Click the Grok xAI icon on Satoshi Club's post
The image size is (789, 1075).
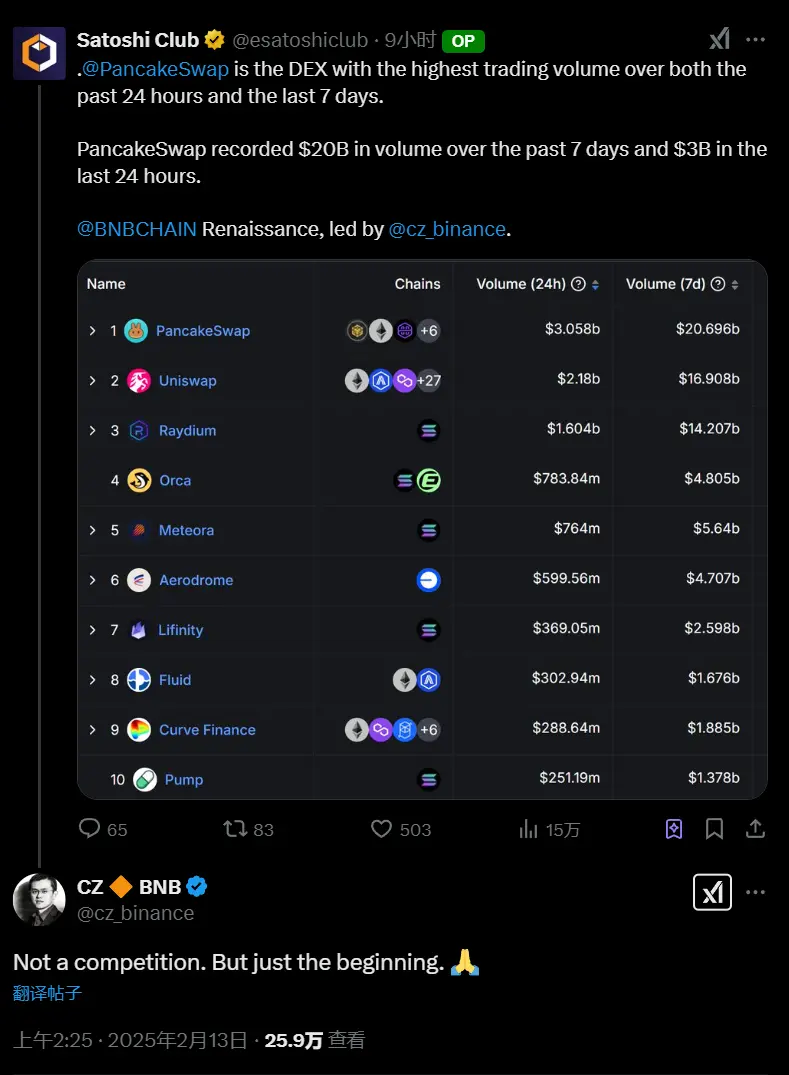718,38
